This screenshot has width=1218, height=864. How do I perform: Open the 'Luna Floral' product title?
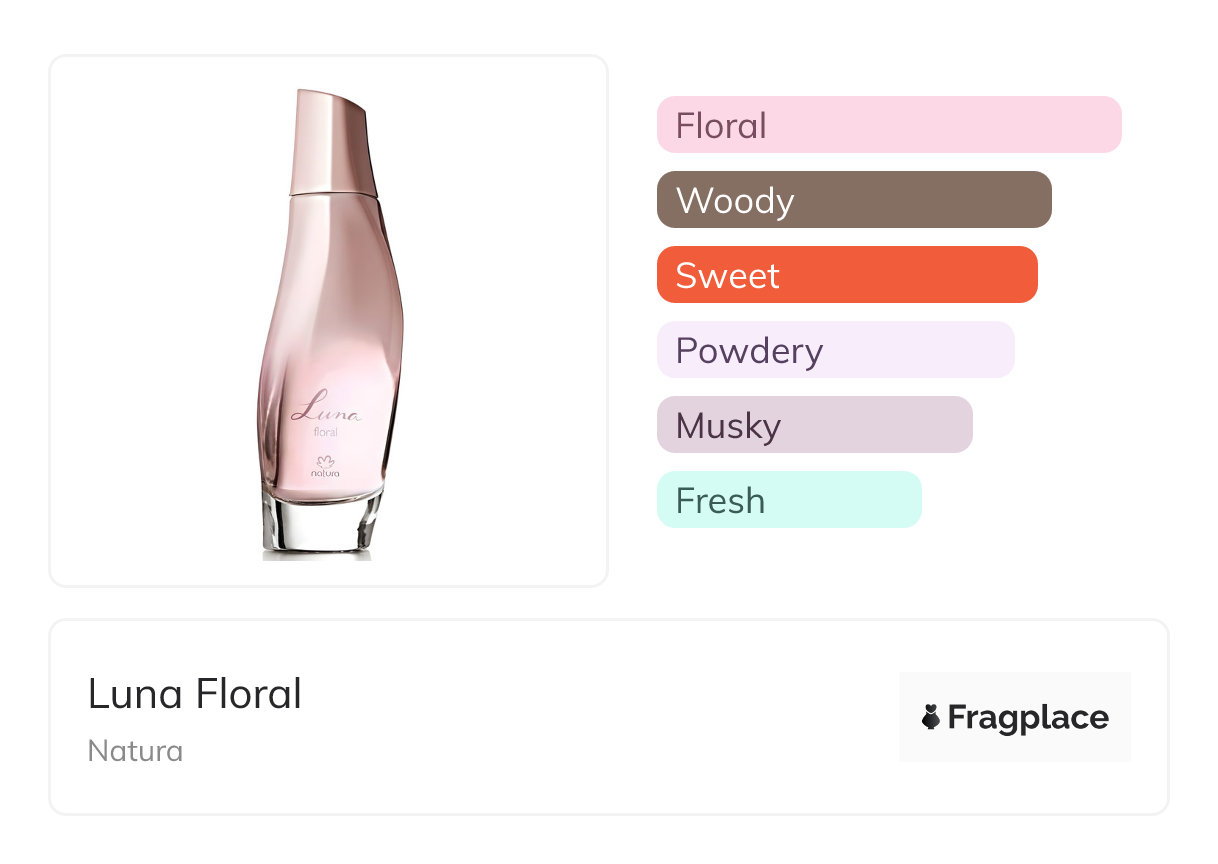[195, 694]
